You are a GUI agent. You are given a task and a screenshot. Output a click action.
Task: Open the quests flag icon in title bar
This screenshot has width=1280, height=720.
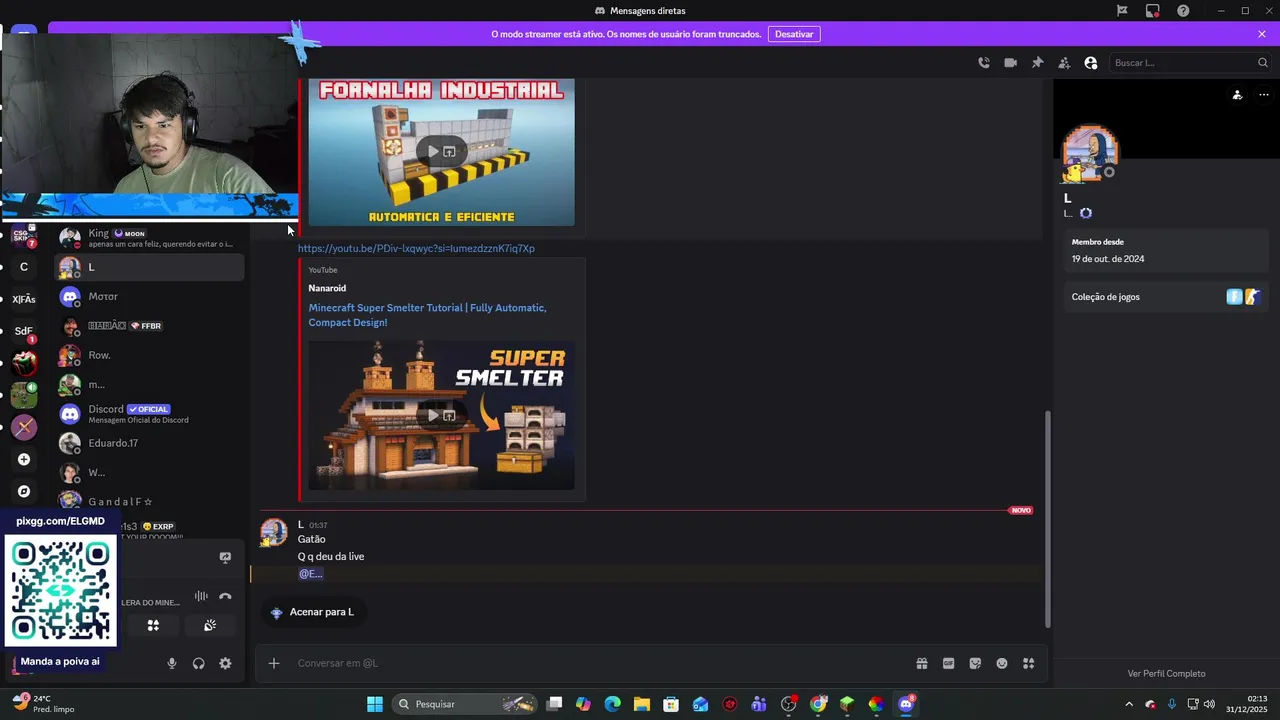point(1122,11)
